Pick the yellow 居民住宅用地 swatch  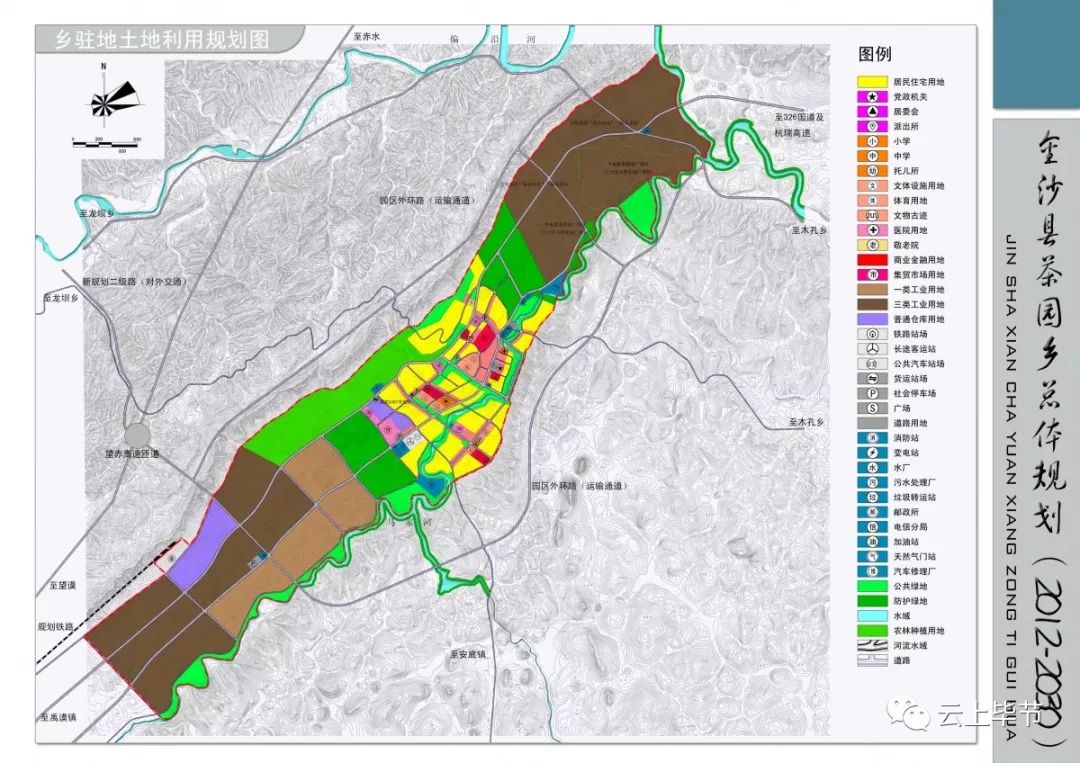click(x=872, y=82)
